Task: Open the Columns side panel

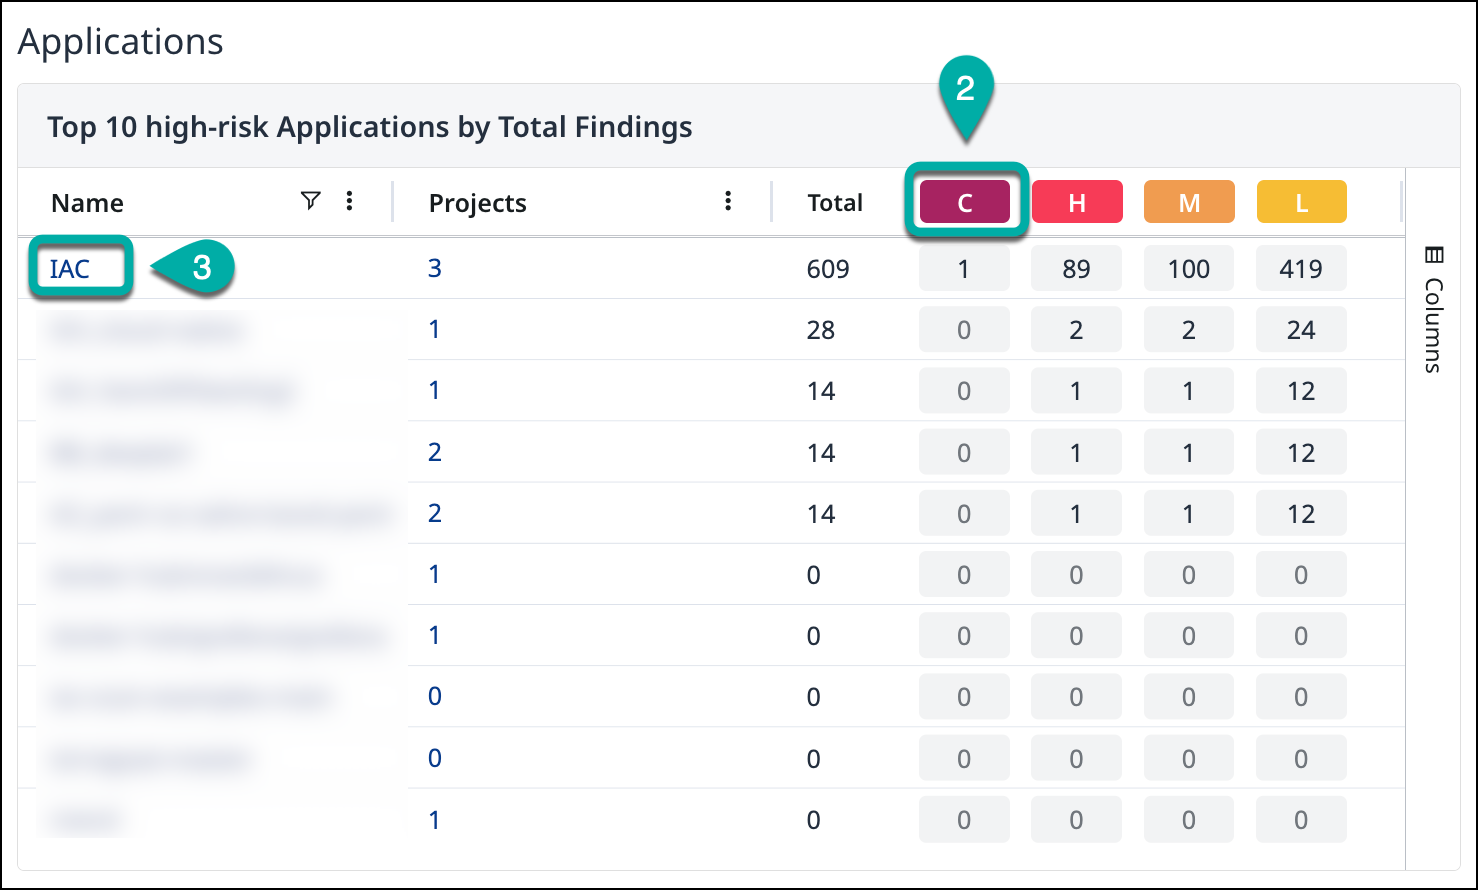Action: [1432, 309]
